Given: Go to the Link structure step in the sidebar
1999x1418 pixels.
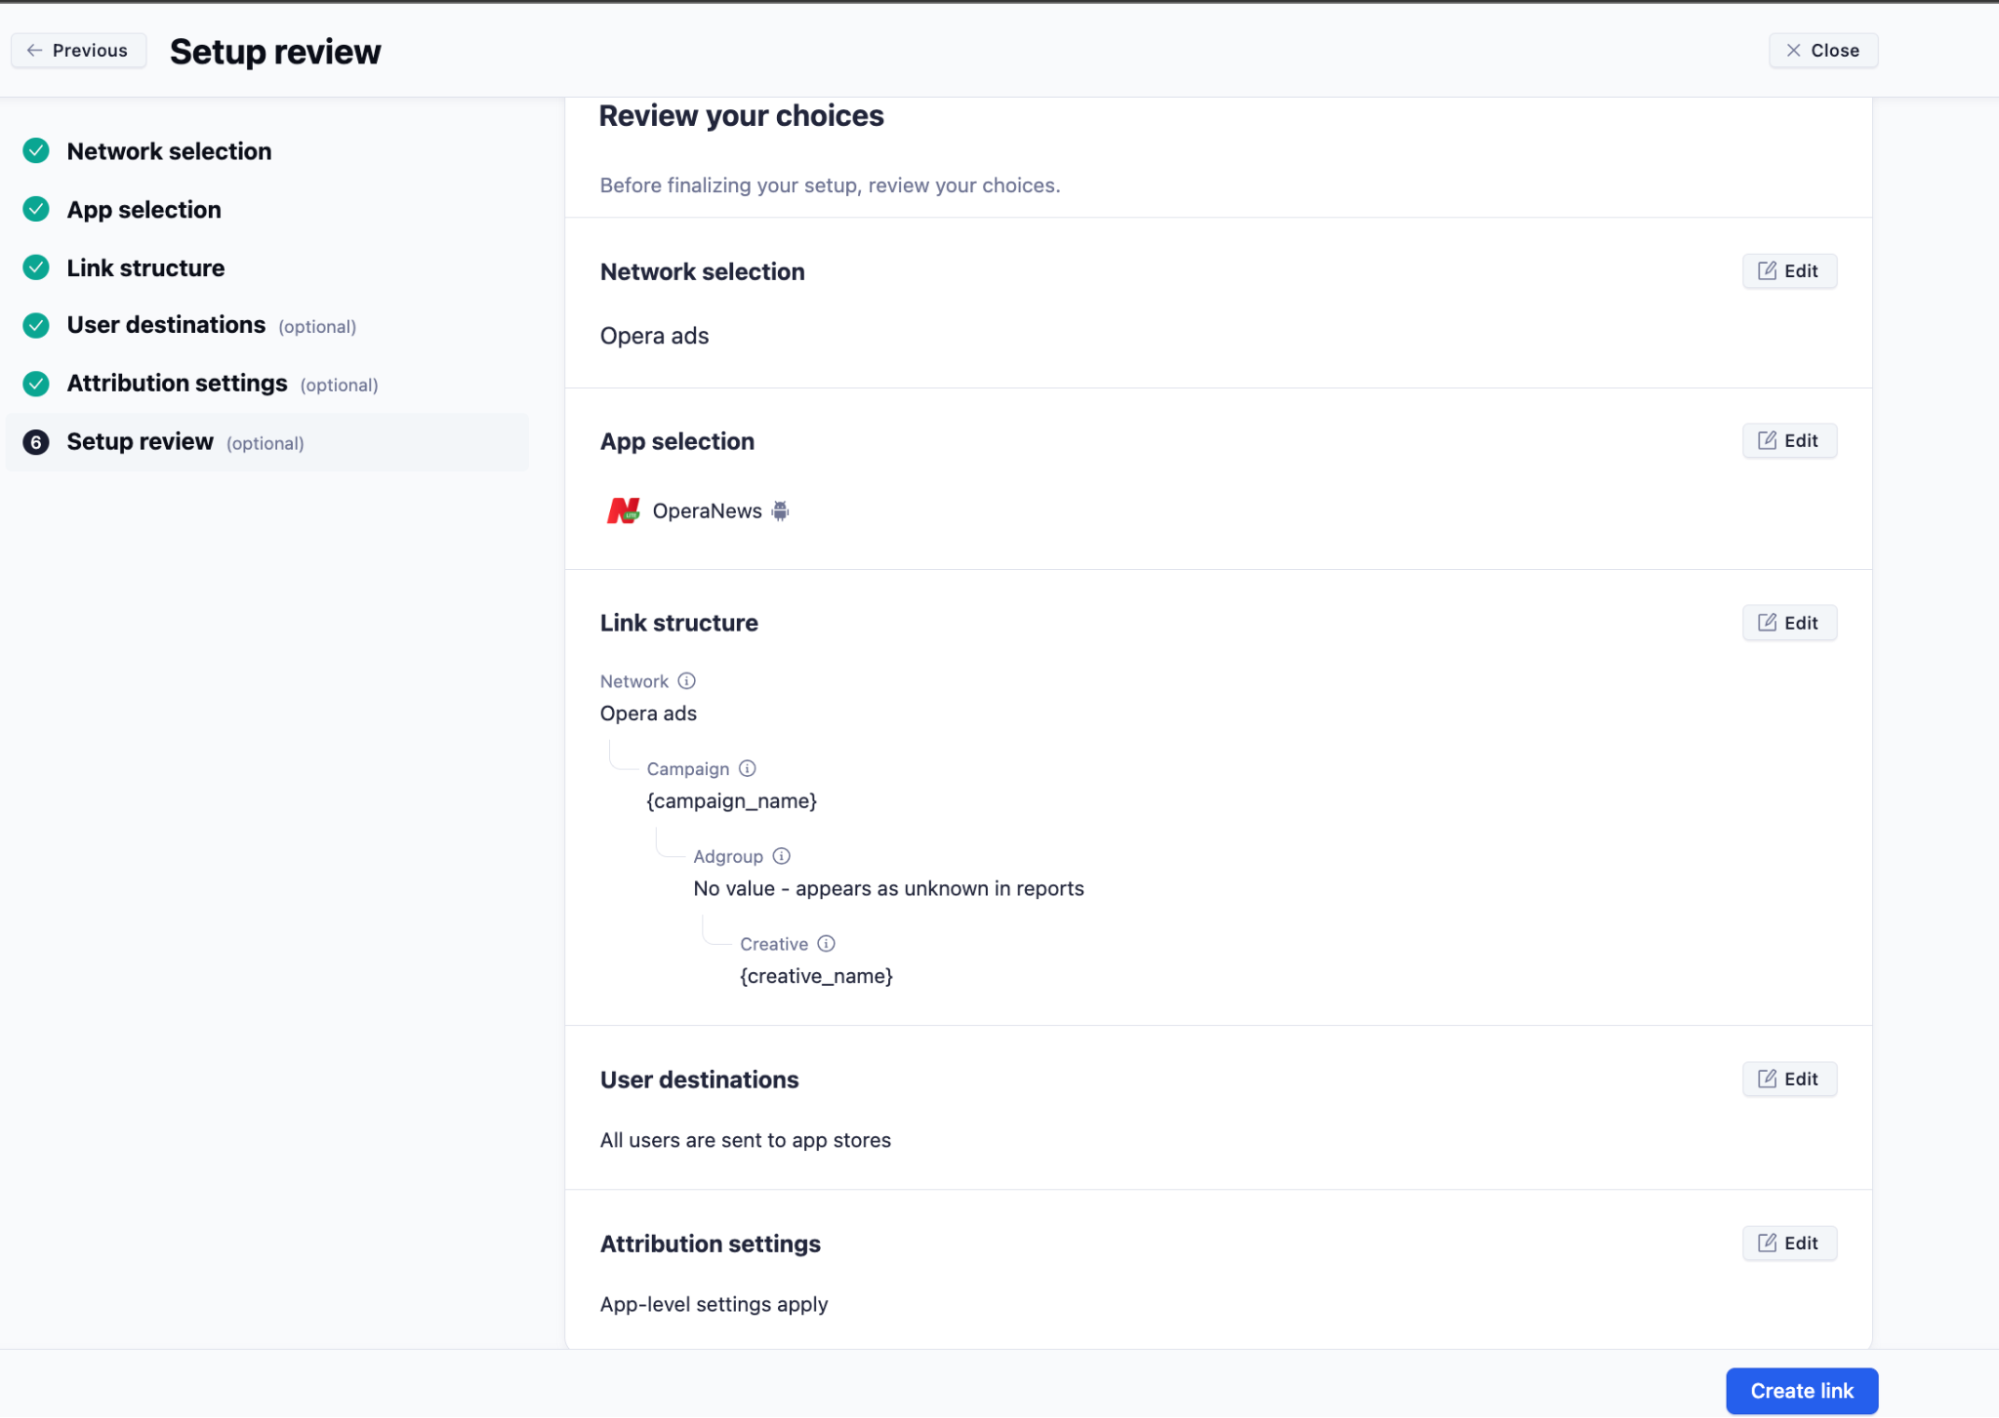Looking at the screenshot, I should [146, 268].
